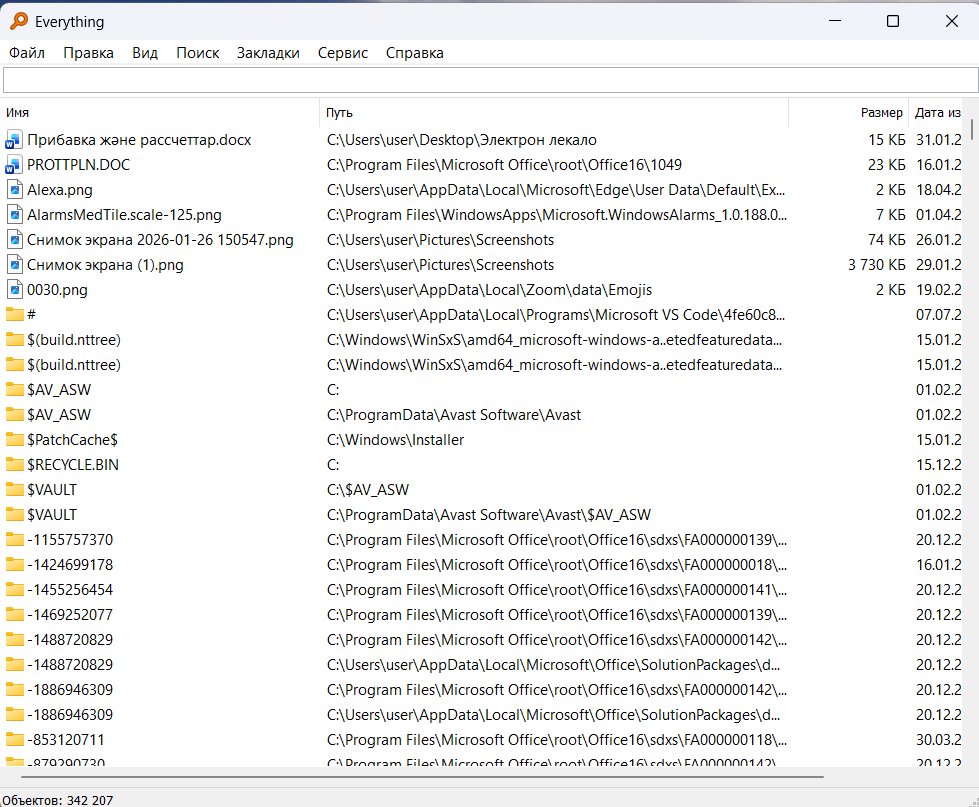The image size is (979, 807).
Task: Select file name AlarmsMedTile.scale-125.png
Action: (124, 215)
